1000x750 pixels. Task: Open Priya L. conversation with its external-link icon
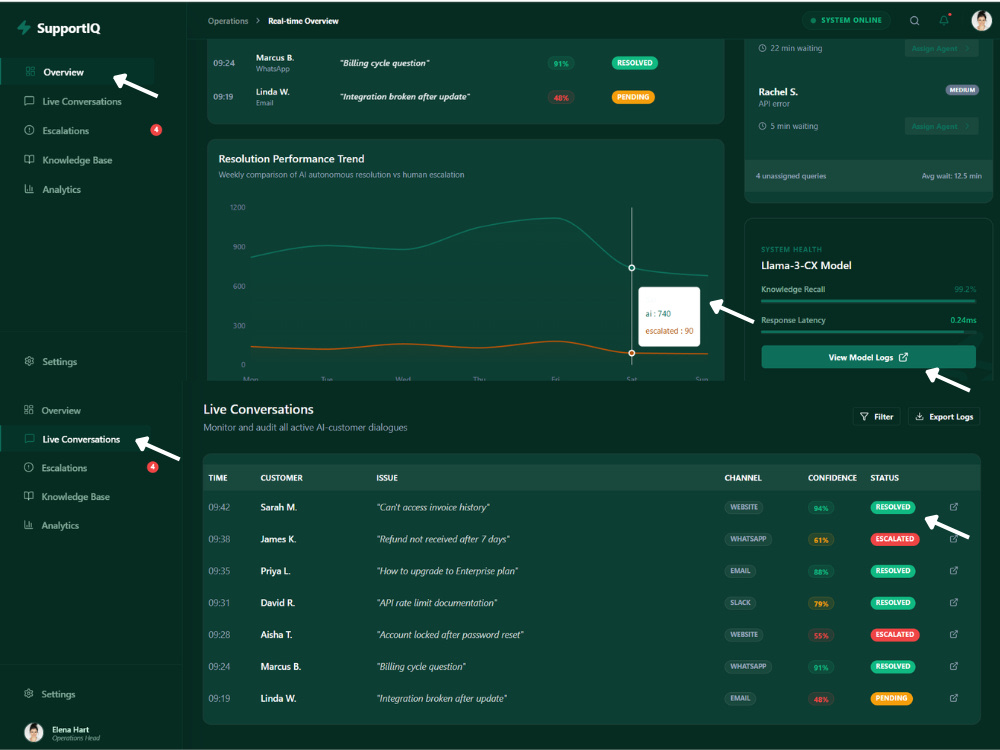(953, 571)
